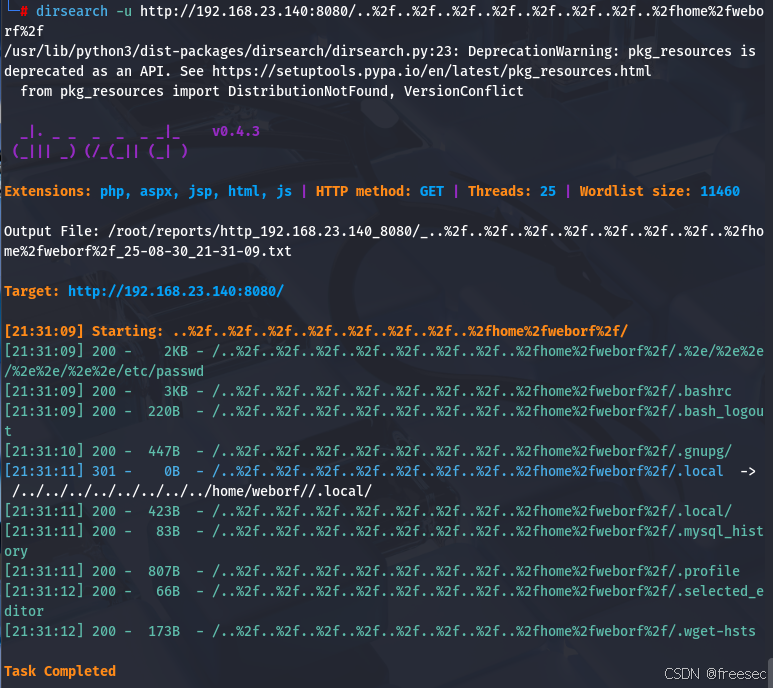
Task: Select the Wordlist size 11460 value
Action: pos(720,191)
